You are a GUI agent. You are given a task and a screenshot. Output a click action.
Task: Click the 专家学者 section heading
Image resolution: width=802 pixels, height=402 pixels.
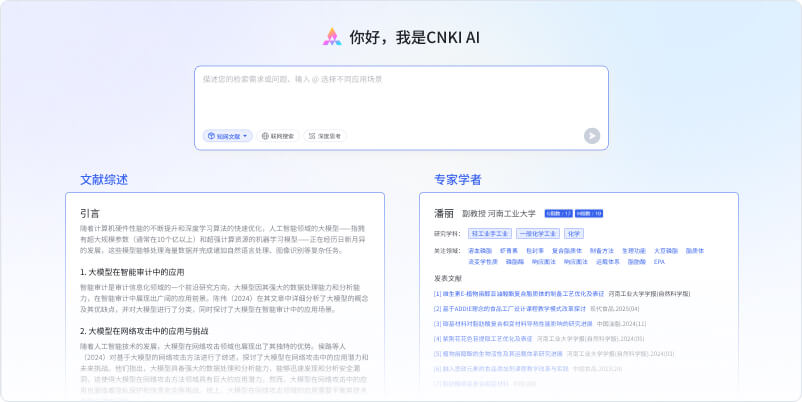click(x=458, y=180)
